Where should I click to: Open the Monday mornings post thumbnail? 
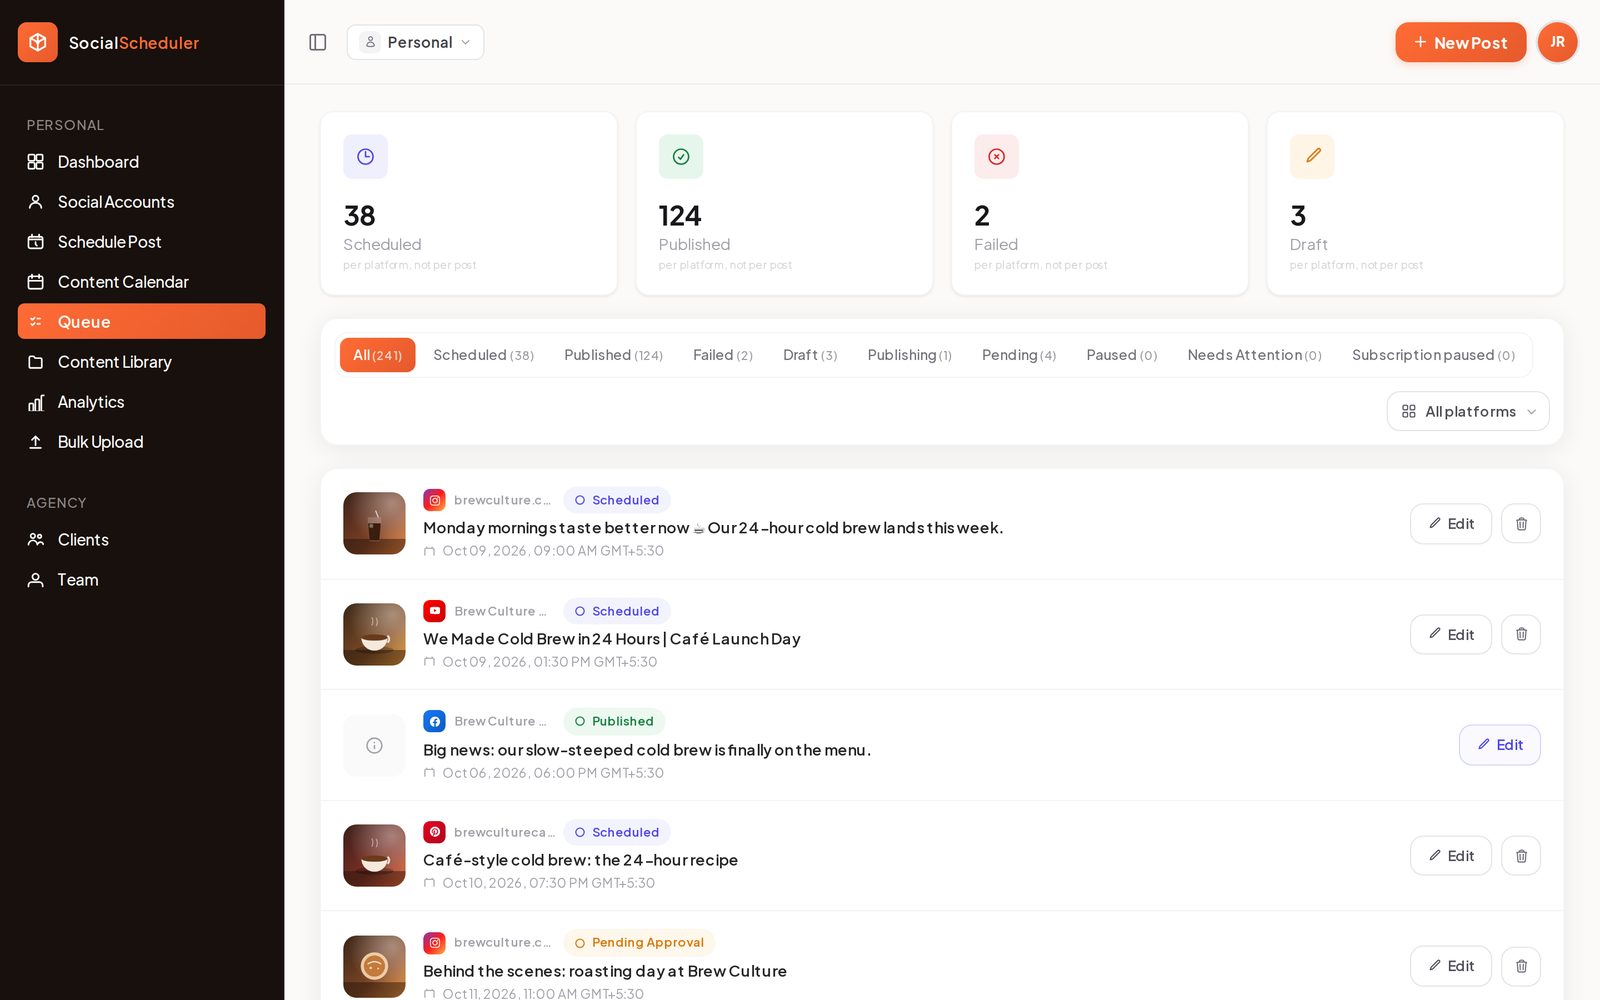coord(374,523)
